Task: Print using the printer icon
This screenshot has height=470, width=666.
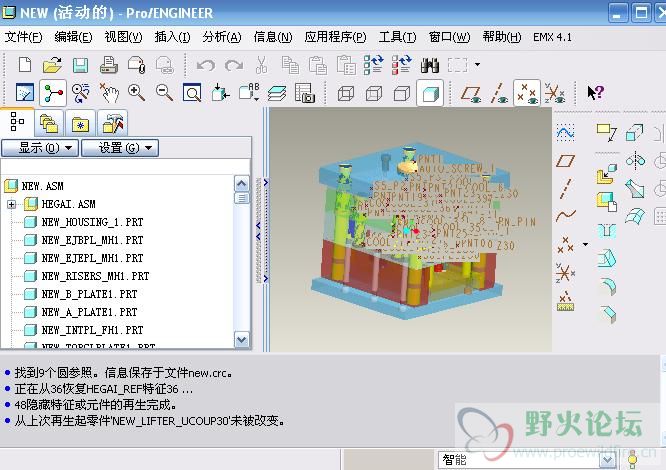Action: click(108, 65)
